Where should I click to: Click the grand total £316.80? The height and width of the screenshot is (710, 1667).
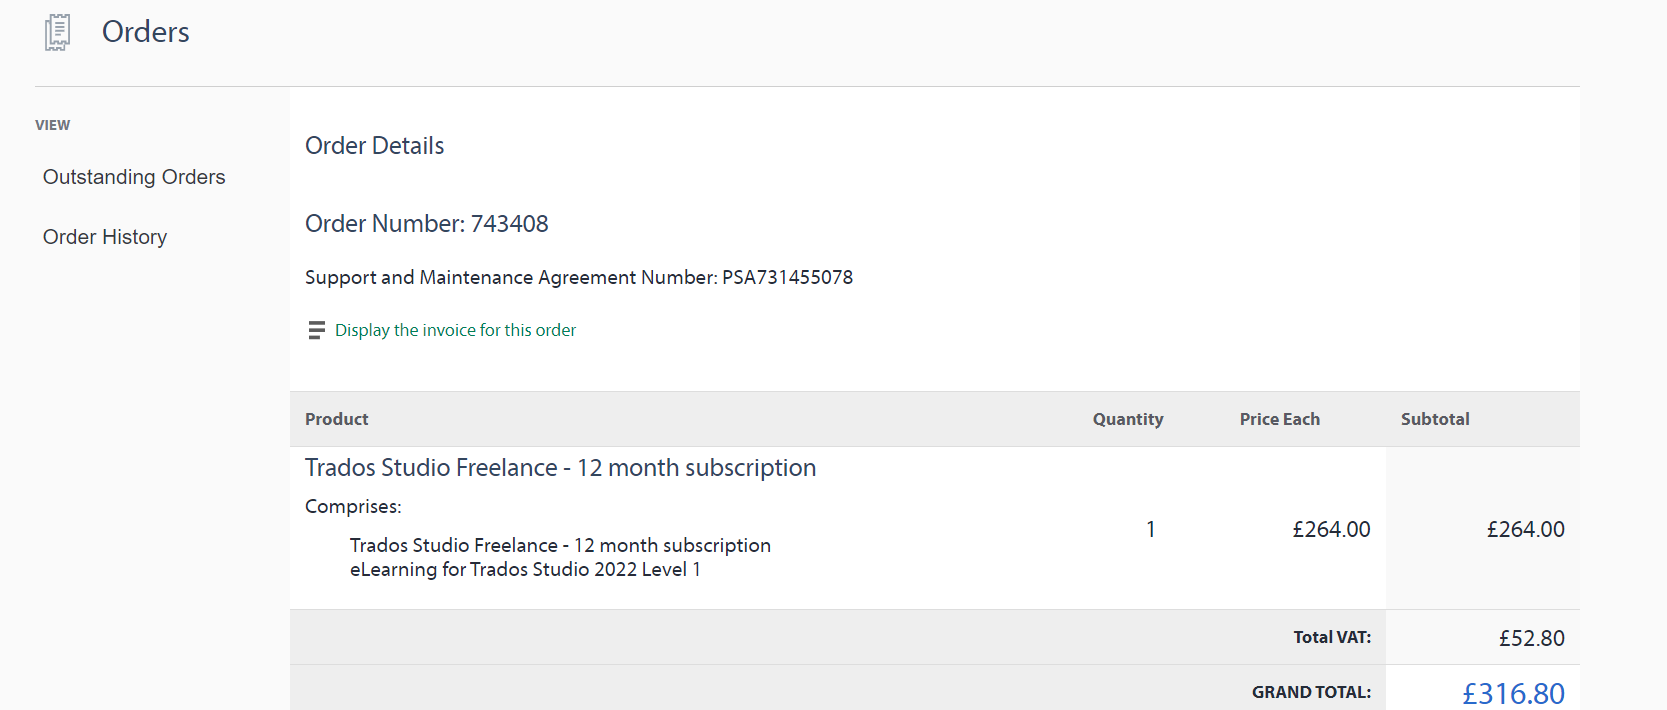point(1514,694)
